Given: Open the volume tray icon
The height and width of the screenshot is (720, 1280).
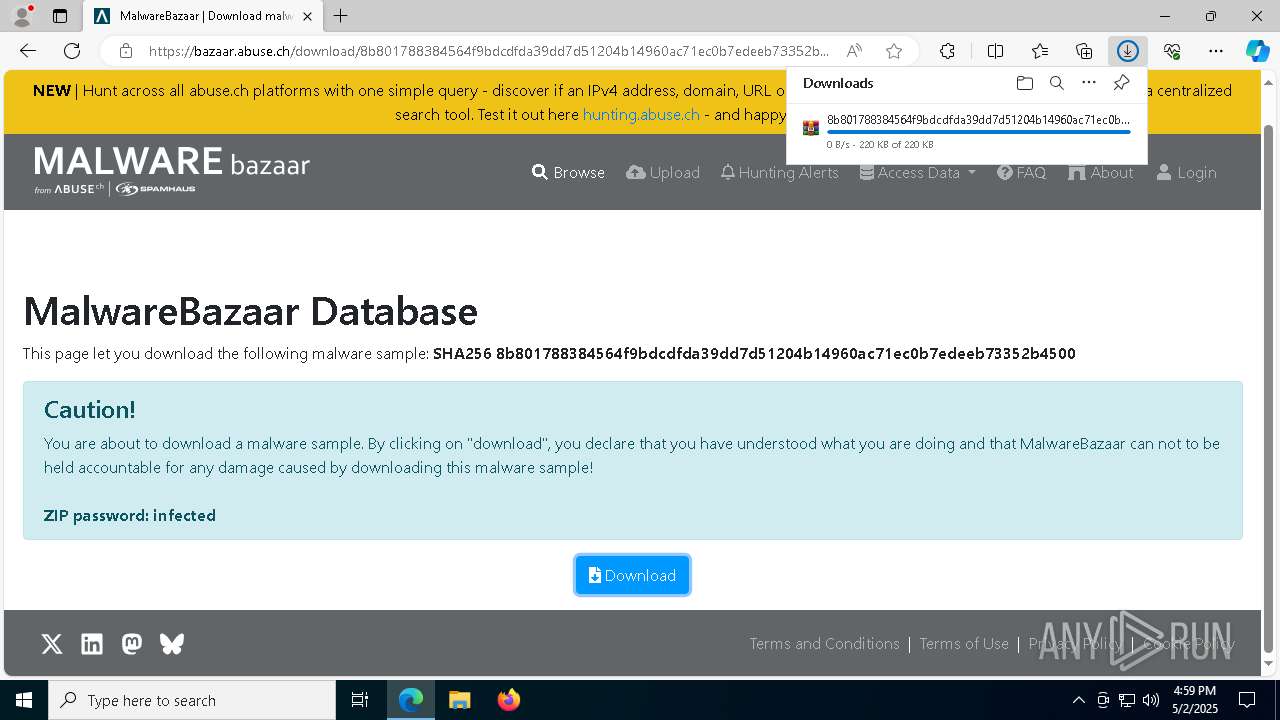Looking at the screenshot, I should 1151,700.
